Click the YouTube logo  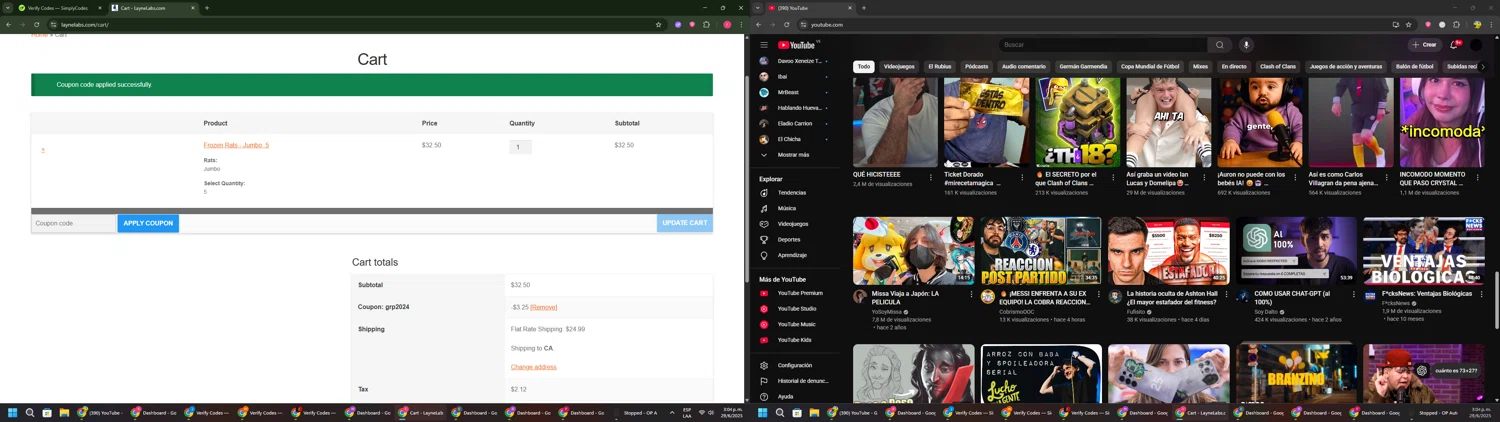798,45
